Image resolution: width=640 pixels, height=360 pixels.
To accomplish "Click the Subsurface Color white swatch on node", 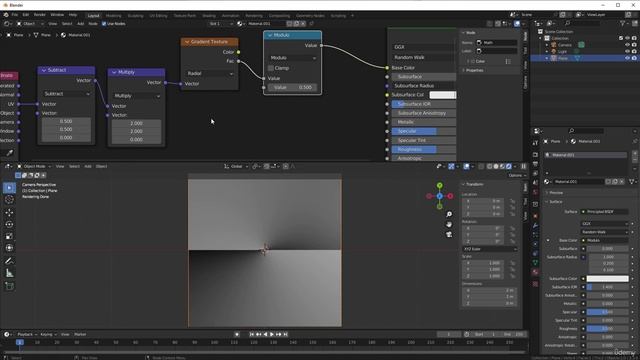I will (442, 95).
